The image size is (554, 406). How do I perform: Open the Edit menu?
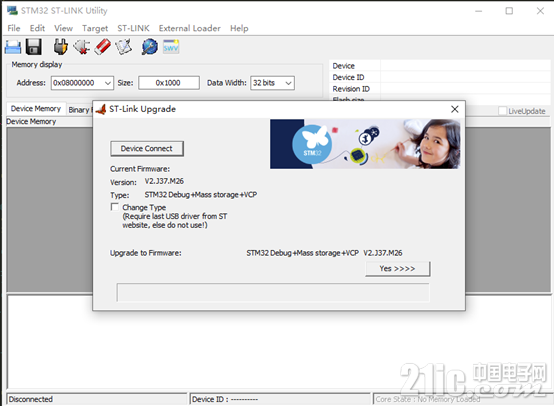[37, 28]
